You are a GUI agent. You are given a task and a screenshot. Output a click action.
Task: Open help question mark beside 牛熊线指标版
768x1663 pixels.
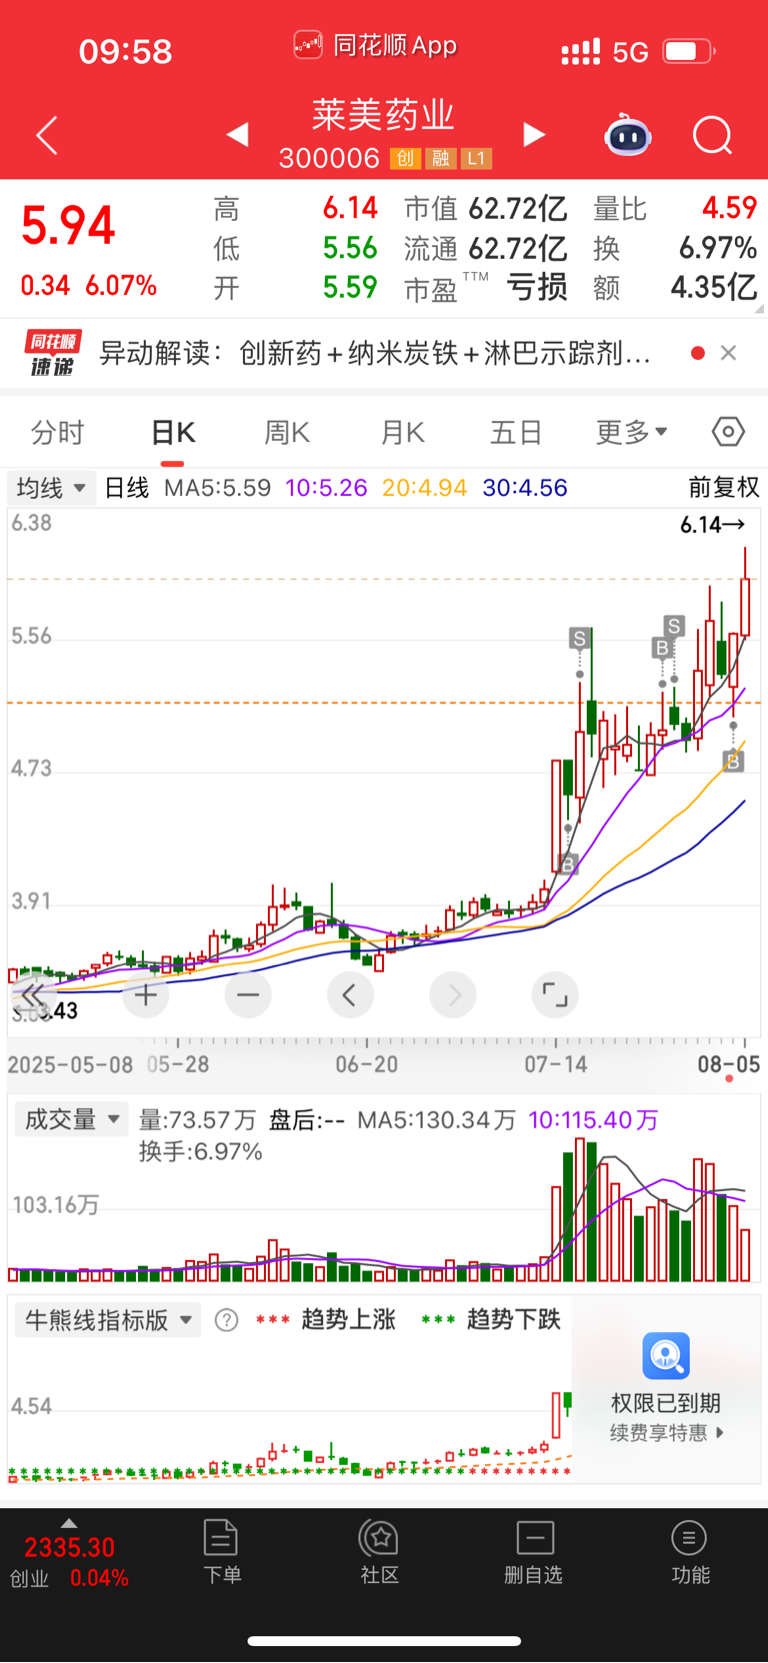coord(227,1320)
